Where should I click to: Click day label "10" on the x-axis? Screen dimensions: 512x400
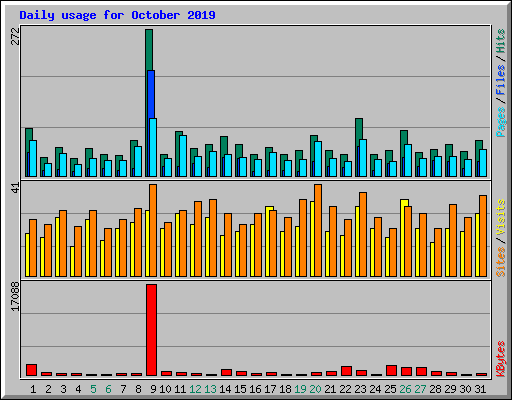(x=165, y=389)
